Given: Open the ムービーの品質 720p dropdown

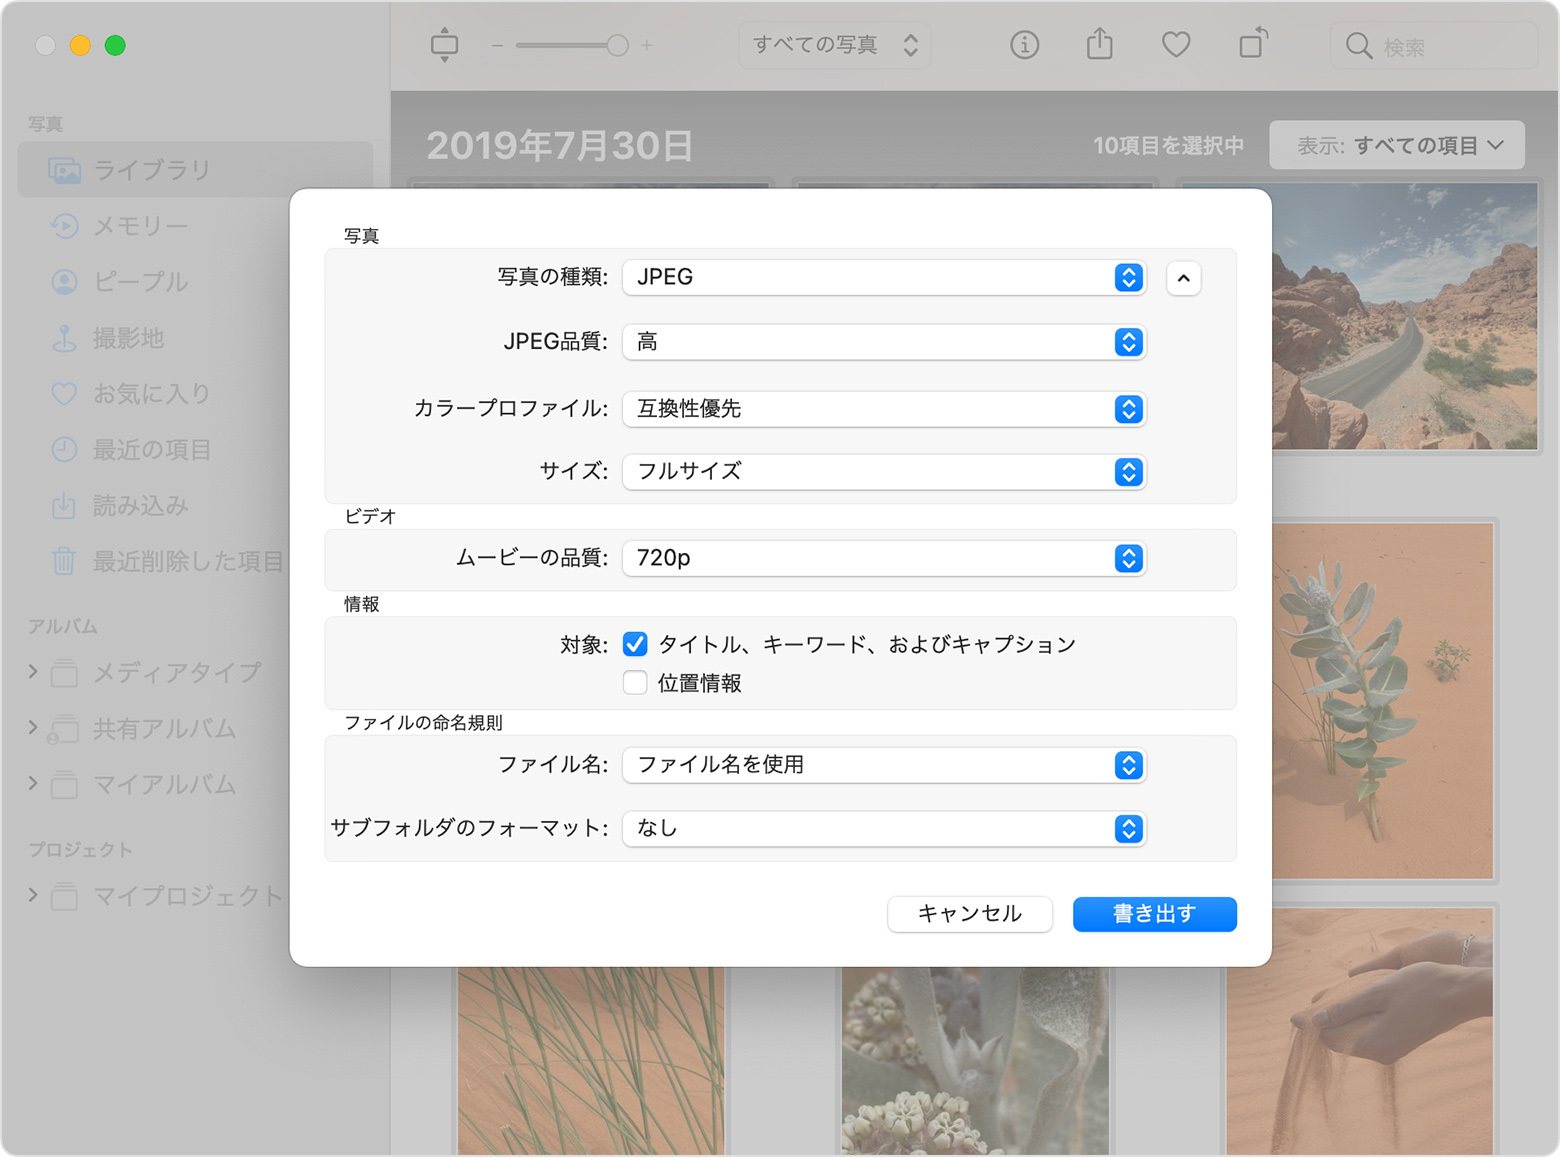Looking at the screenshot, I should 883,558.
